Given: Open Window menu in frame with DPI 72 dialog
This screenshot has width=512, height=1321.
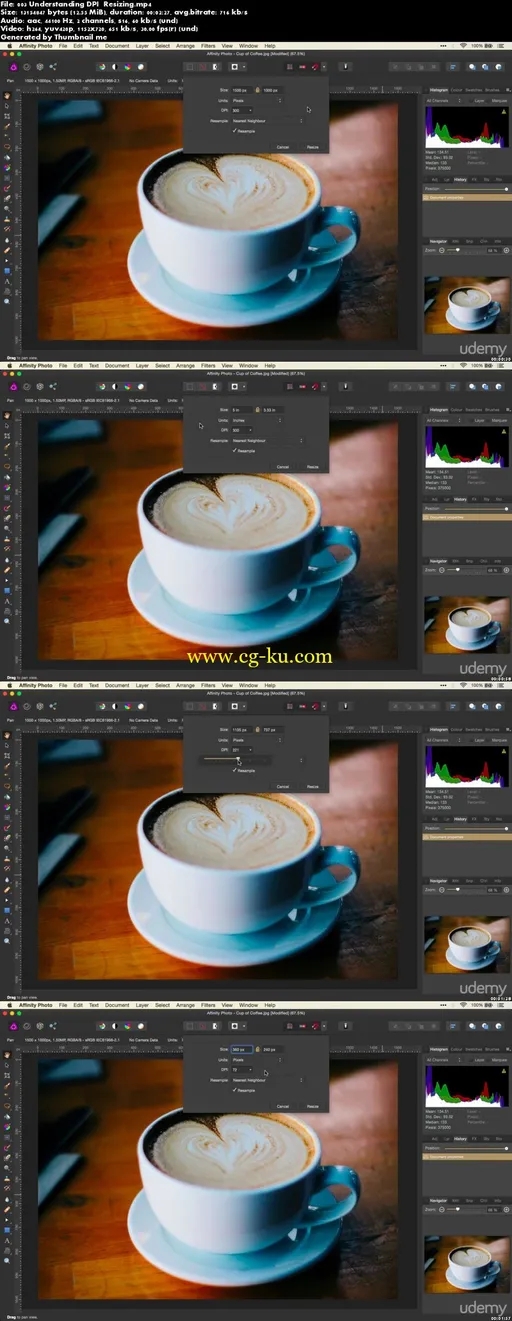Looking at the screenshot, I should click(x=248, y=1006).
